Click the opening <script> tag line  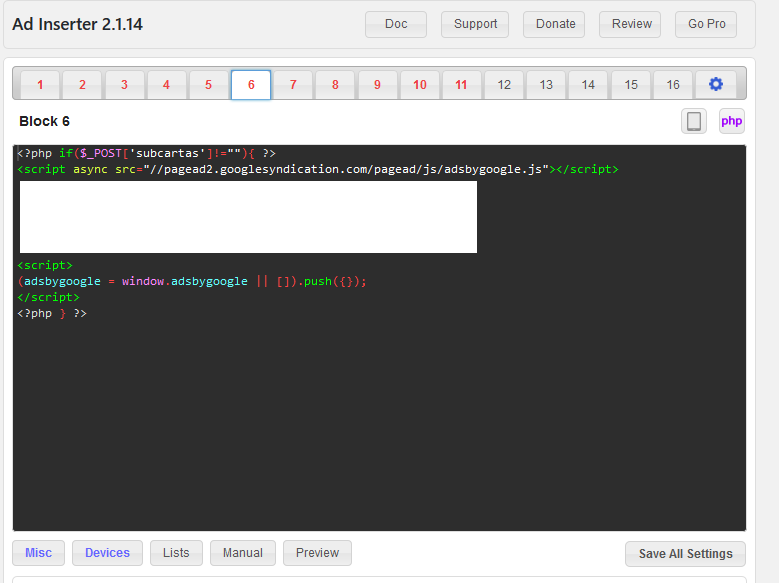pos(45,265)
